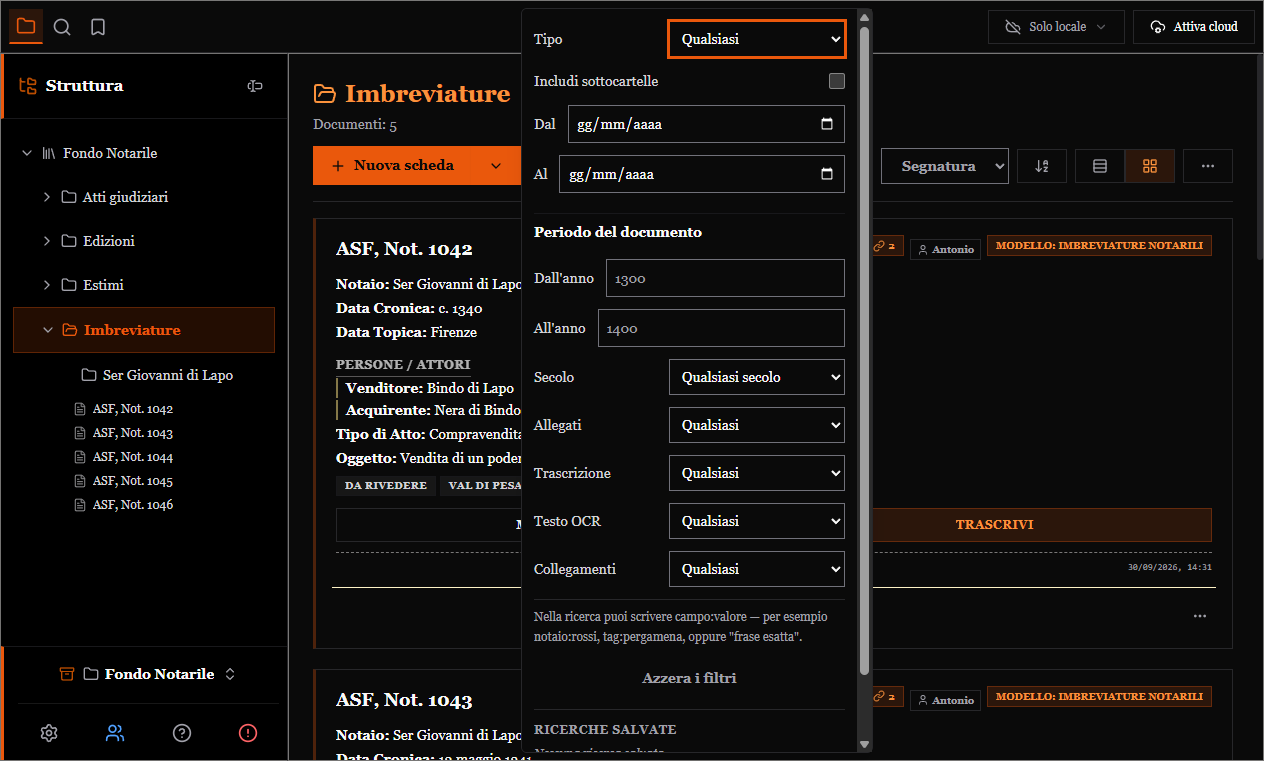This screenshot has width=1264, height=761.
Task: Collapse the Fondo Notarile tree node
Action: click(27, 153)
